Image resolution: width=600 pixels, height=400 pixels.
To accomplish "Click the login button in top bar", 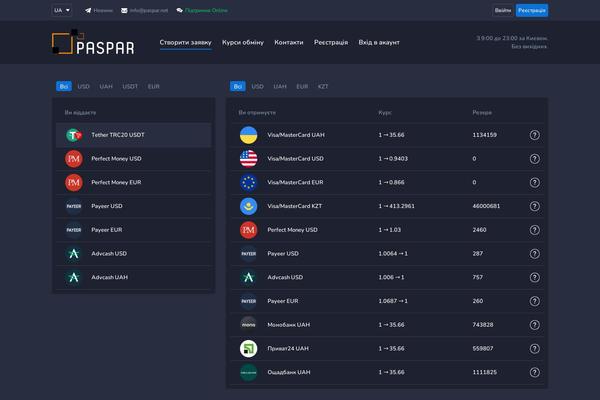I will (503, 10).
